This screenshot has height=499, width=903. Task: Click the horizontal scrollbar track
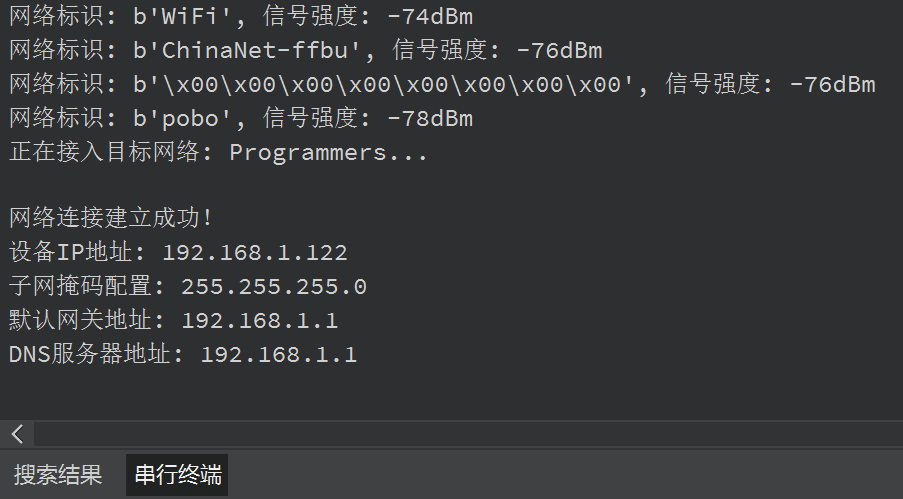pyautogui.click(x=468, y=434)
